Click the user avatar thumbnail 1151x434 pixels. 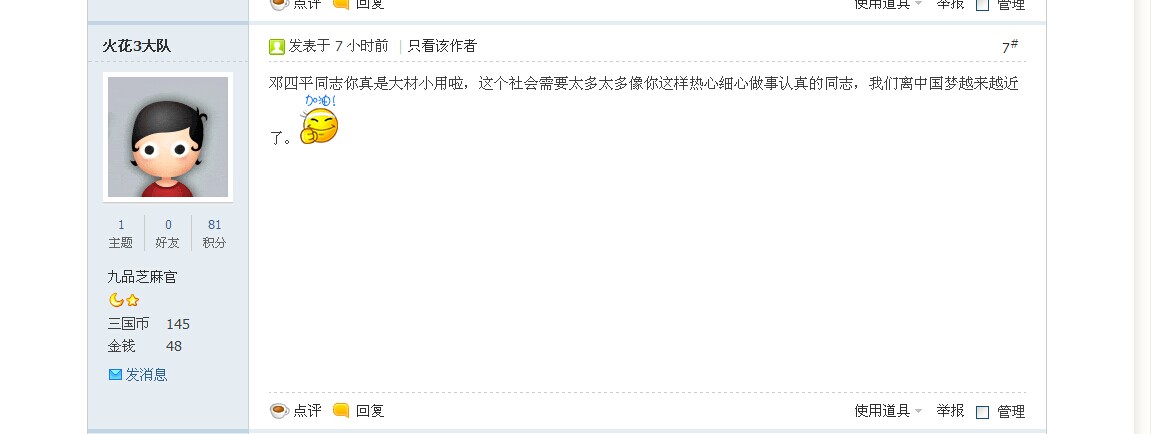click(x=168, y=137)
